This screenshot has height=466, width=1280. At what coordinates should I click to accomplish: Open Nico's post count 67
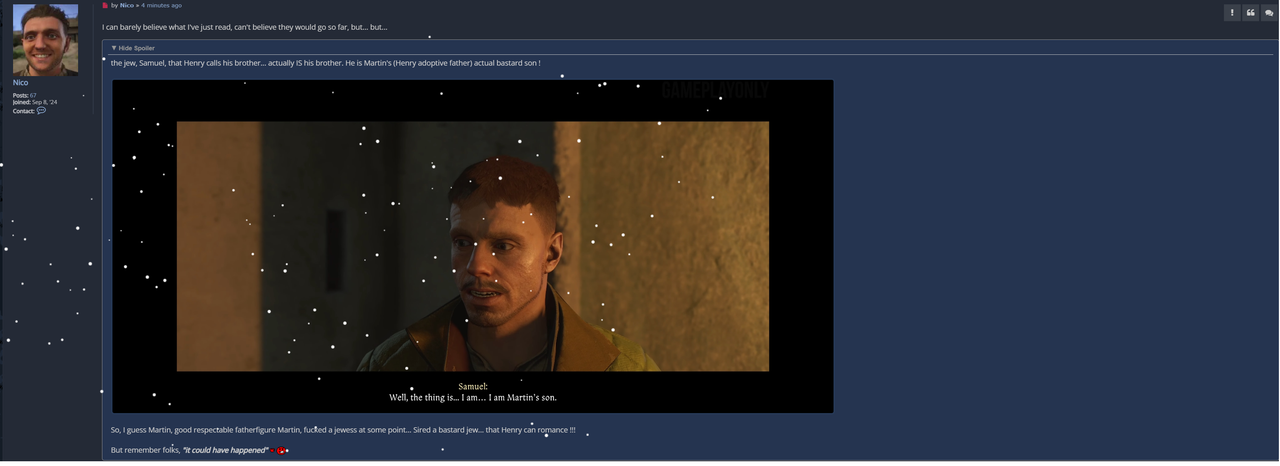click(33, 95)
